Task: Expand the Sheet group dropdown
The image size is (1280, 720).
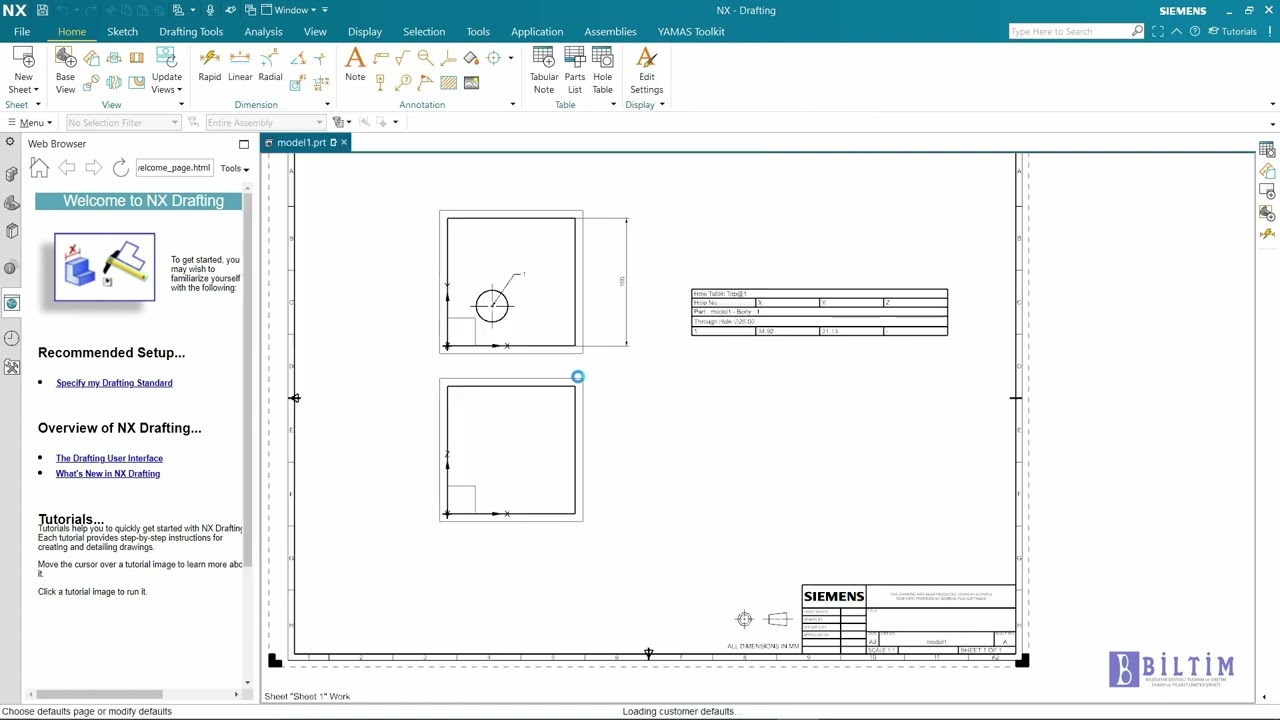Action: pos(38,105)
